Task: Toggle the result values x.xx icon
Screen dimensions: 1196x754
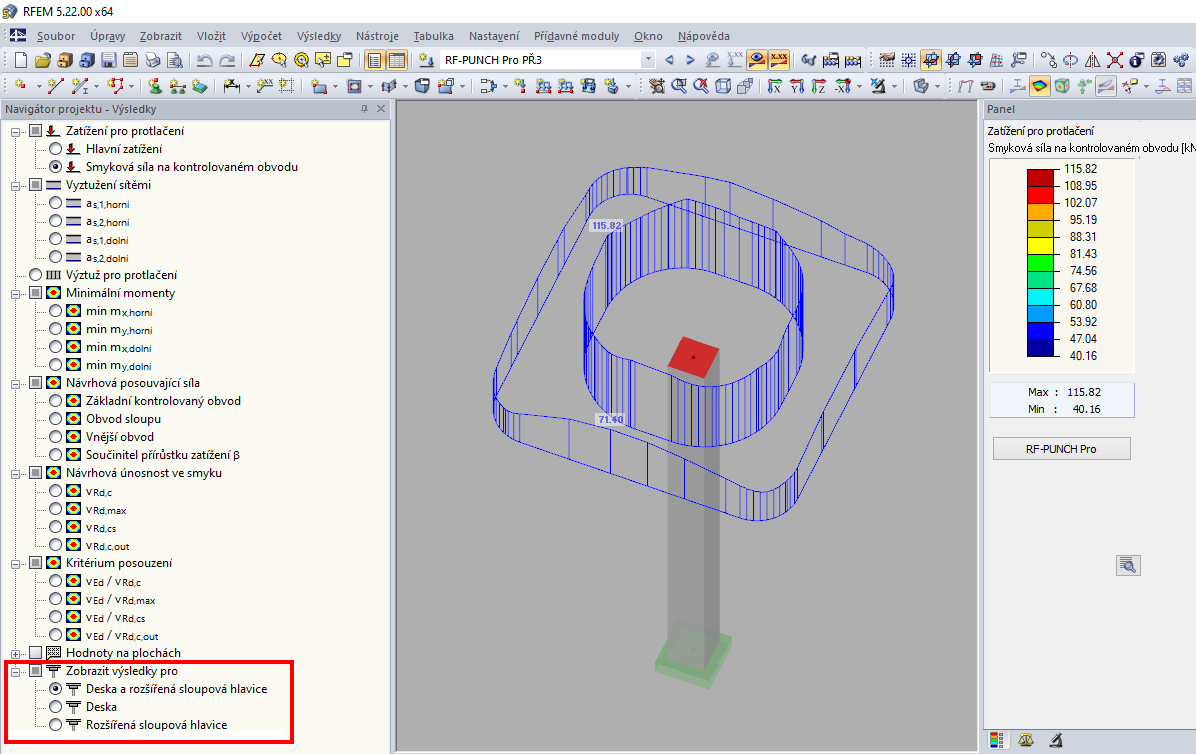Action: click(x=778, y=59)
